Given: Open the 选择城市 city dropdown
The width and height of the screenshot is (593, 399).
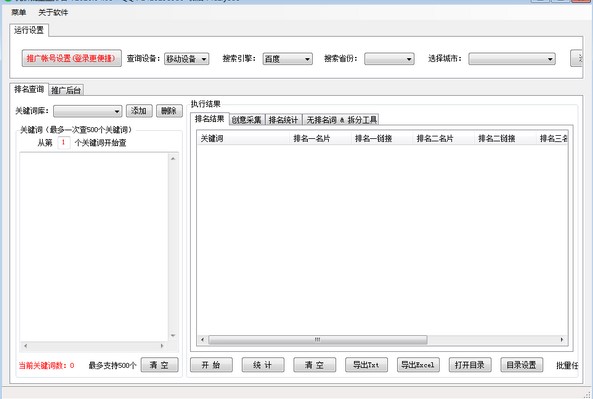Looking at the screenshot, I should (x=512, y=59).
